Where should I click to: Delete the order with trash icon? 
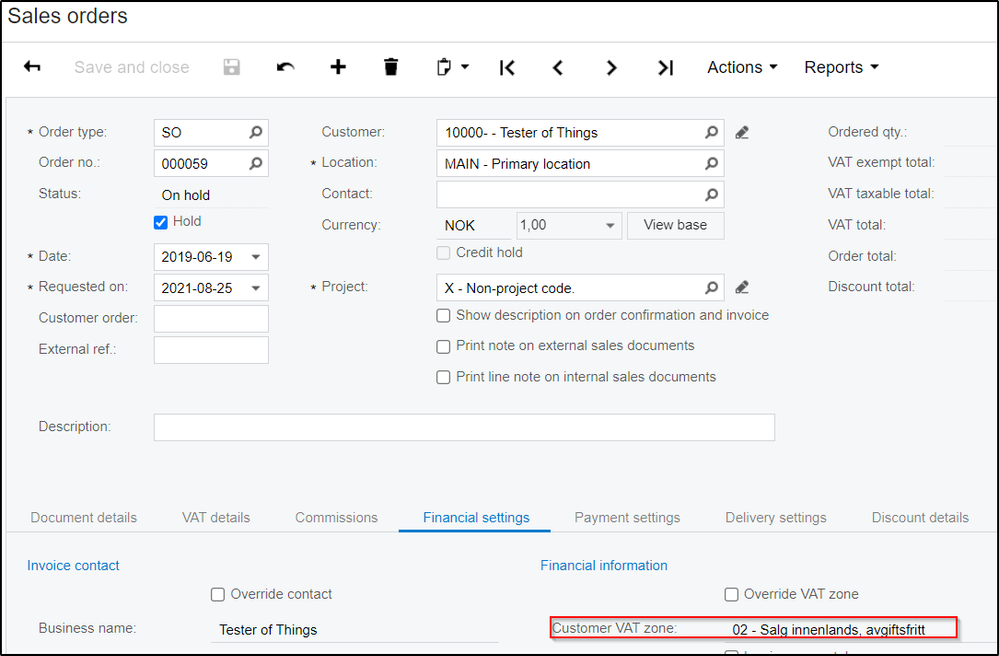click(391, 67)
